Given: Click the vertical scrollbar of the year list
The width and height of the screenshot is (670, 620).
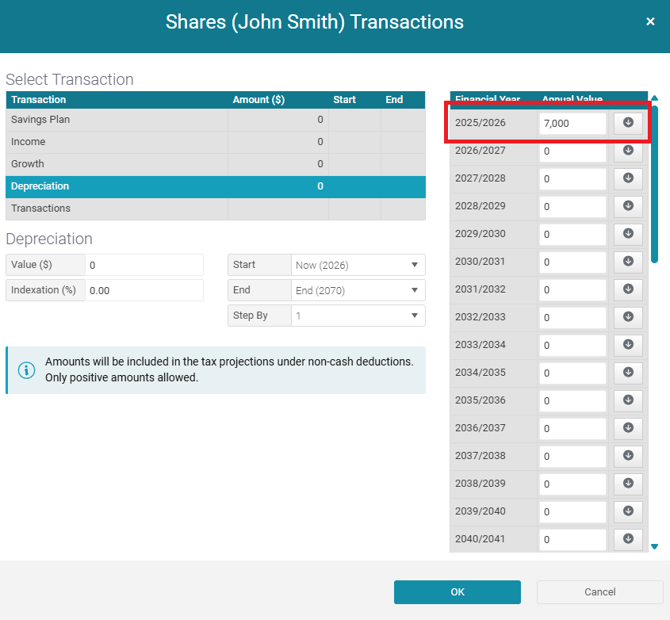Looking at the screenshot, I should (655, 180).
